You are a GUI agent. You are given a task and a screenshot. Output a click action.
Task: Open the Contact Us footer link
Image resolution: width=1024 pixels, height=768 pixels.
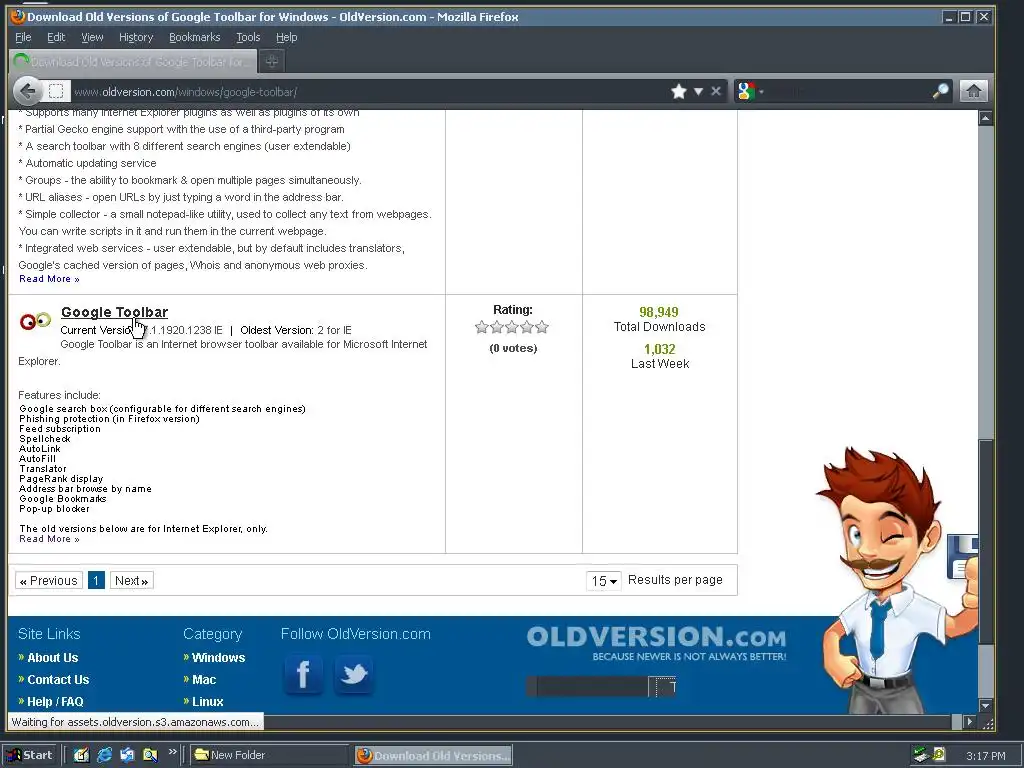pos(58,679)
